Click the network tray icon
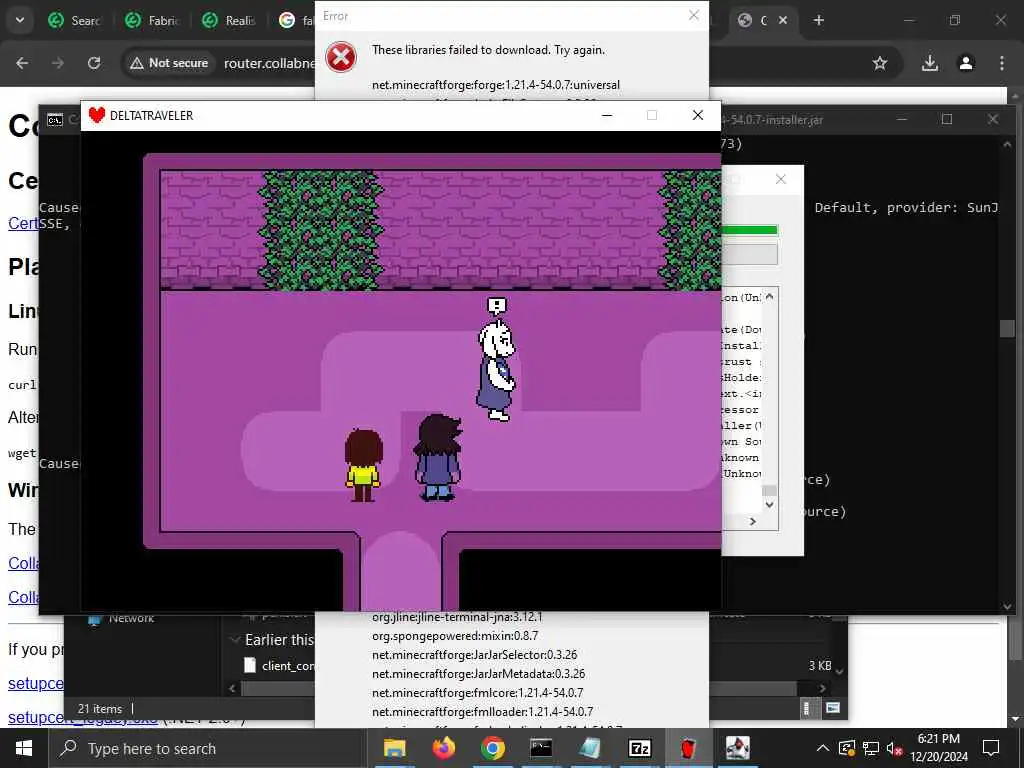Viewport: 1024px width, 768px height. (871, 748)
